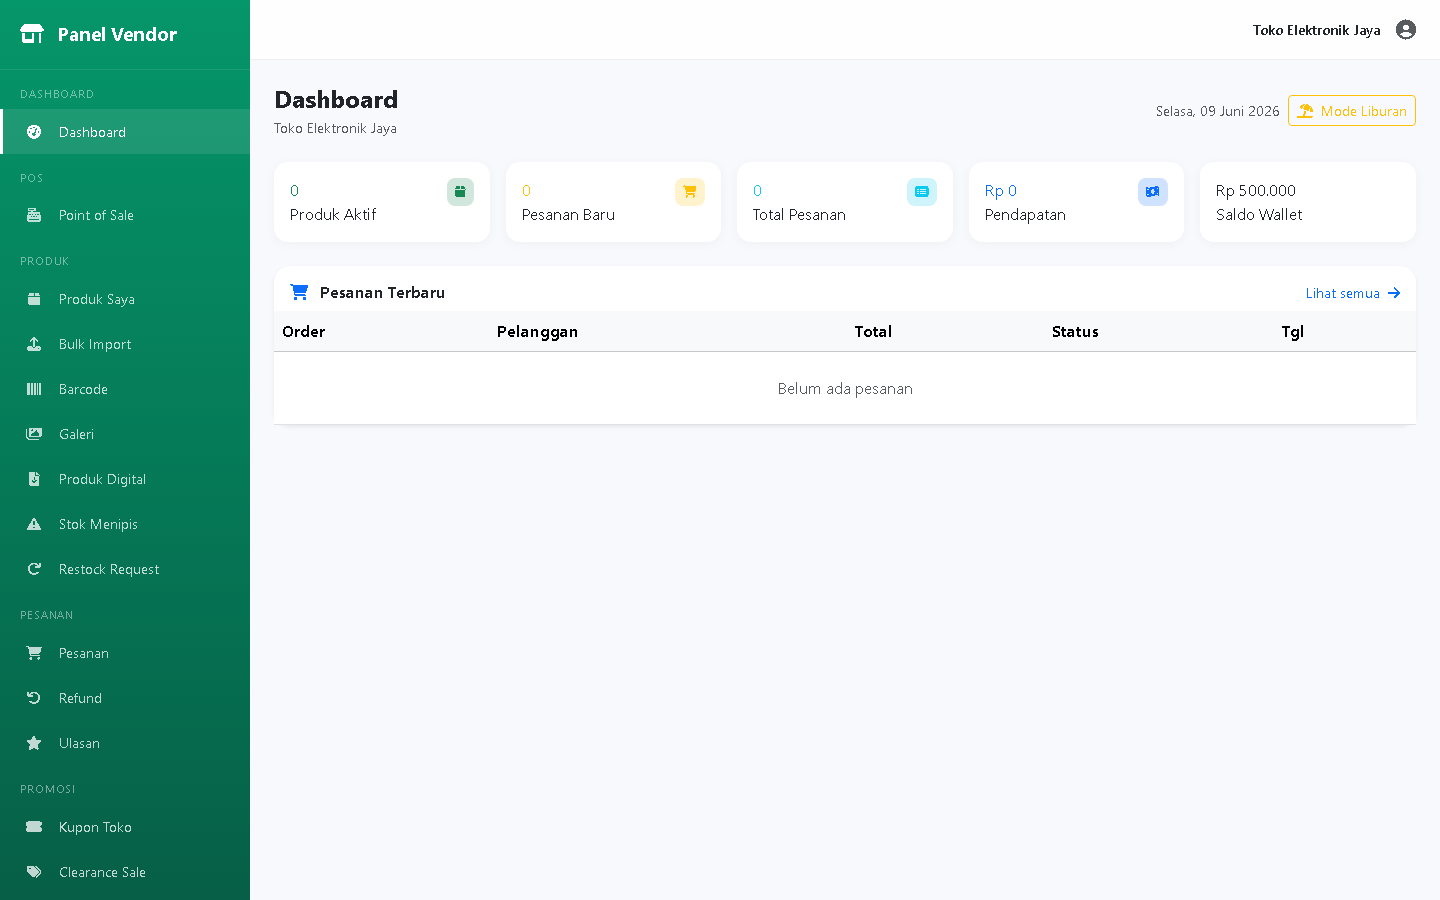
Task: Click the yellow cart icon on Pesanan Baru card
Action: [x=690, y=192]
